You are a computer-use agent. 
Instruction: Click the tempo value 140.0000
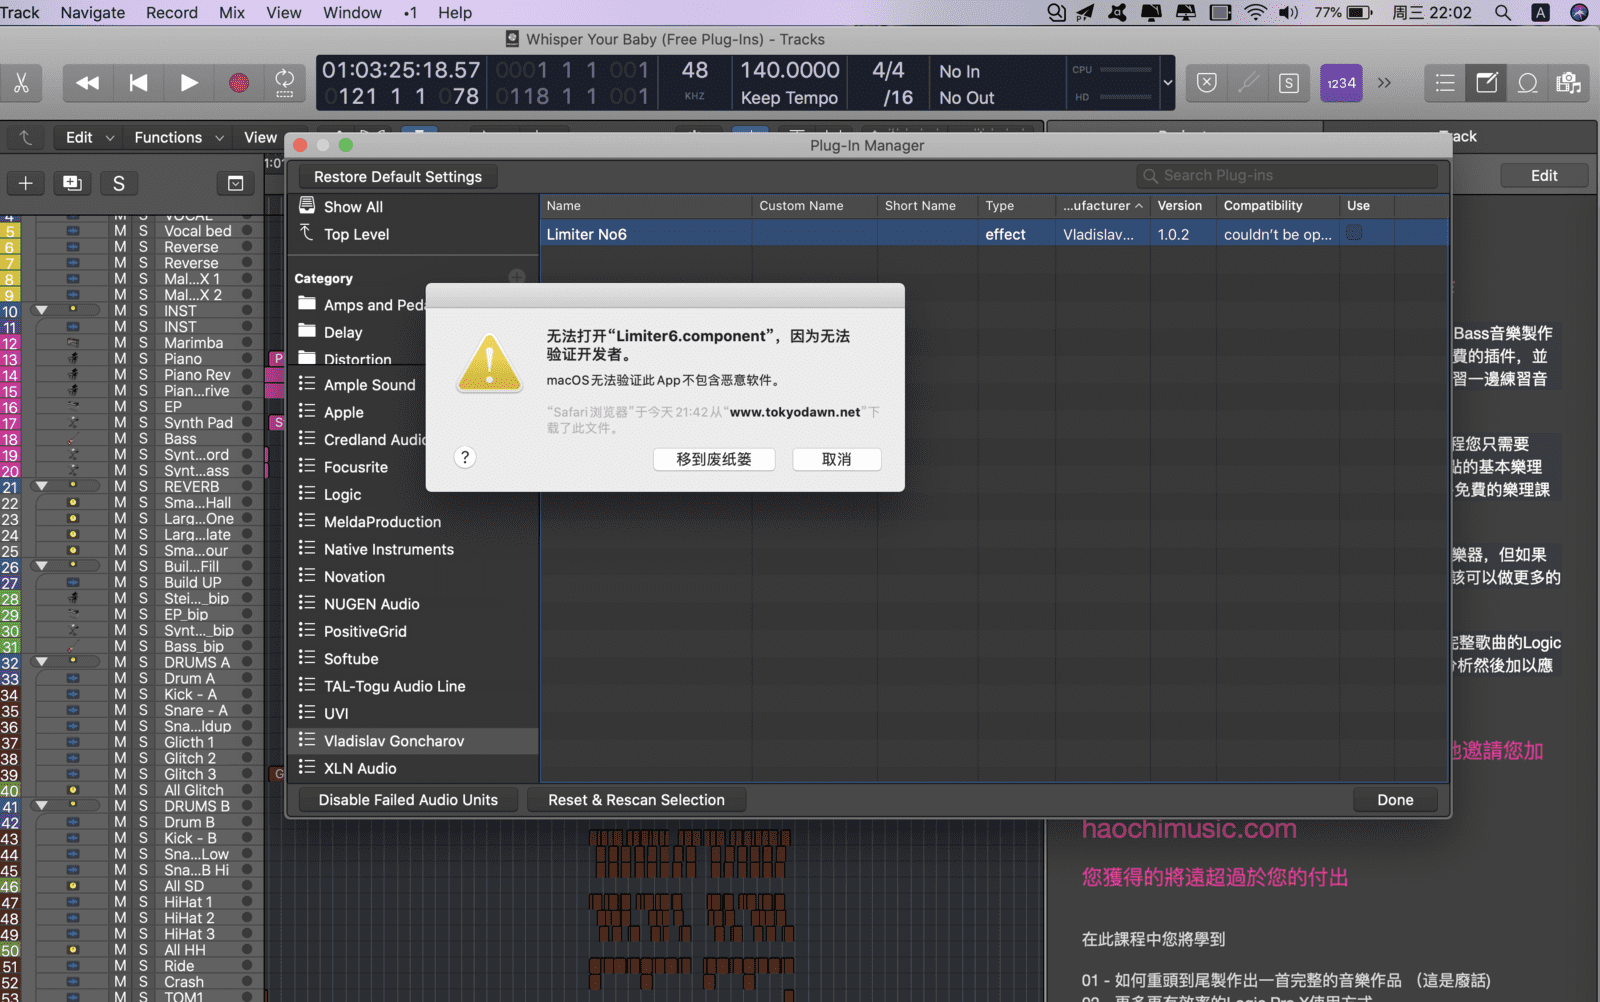(x=790, y=70)
